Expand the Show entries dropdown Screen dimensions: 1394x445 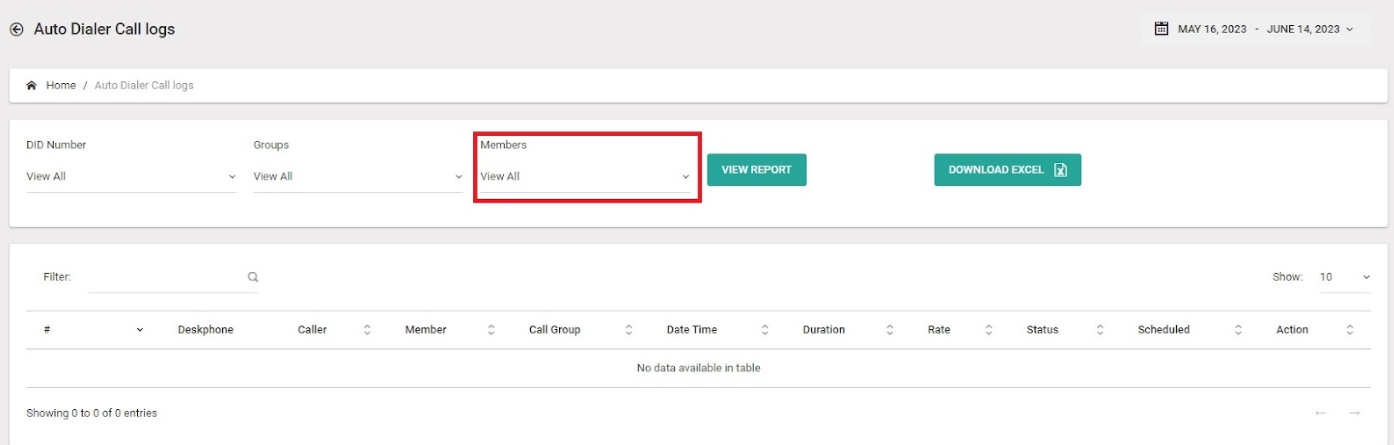point(1344,277)
